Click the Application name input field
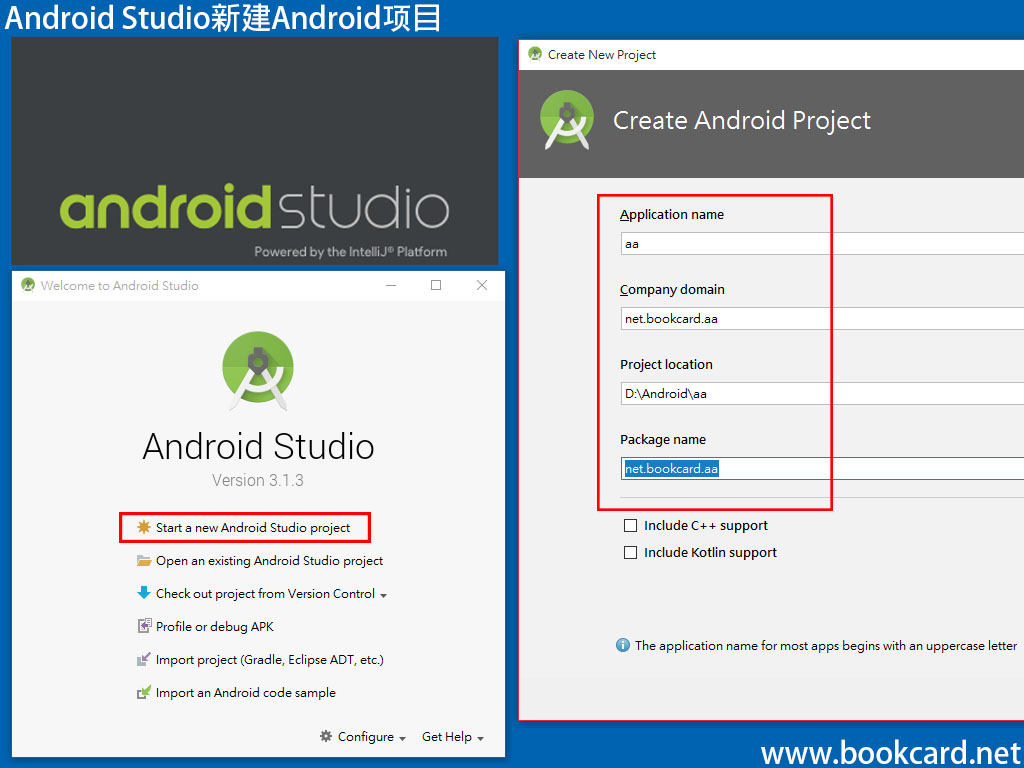 point(724,243)
